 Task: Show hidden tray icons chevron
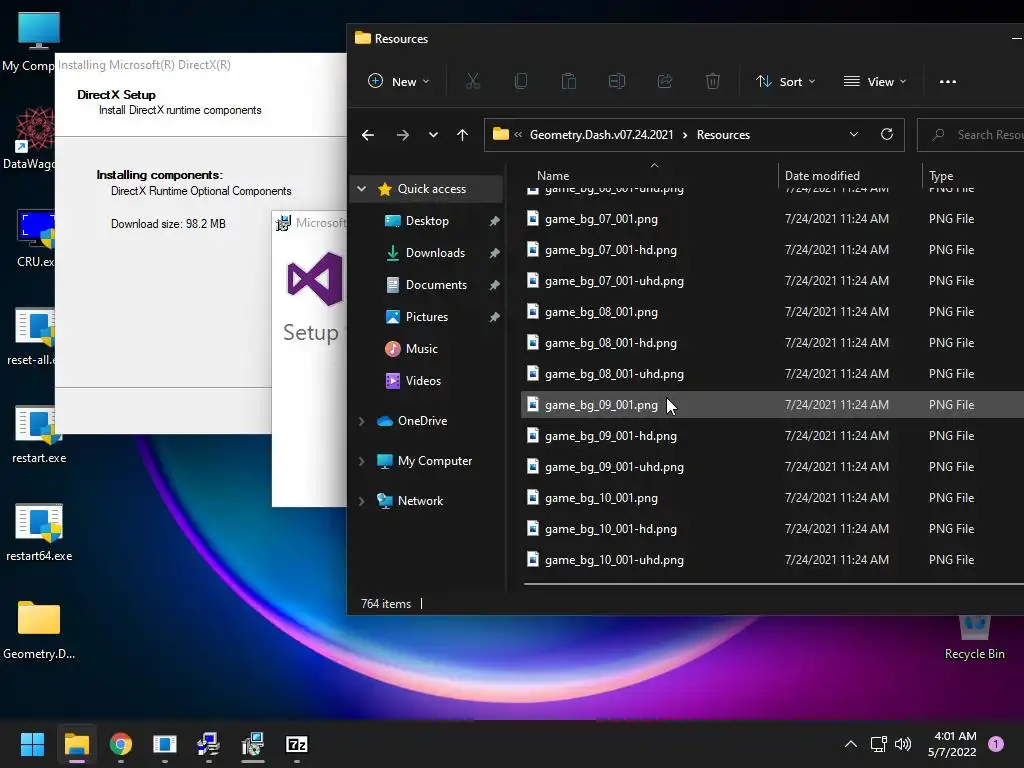point(850,744)
